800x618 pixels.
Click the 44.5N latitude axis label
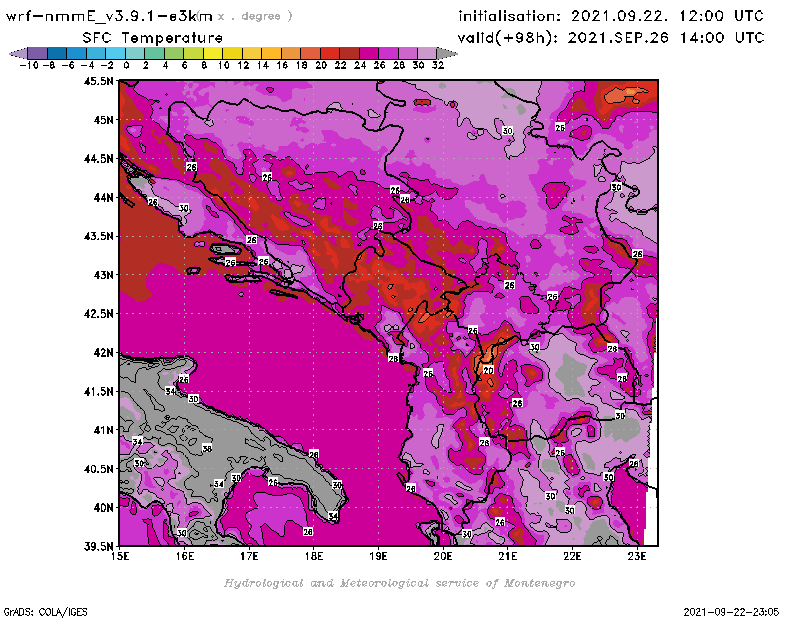click(x=98, y=159)
